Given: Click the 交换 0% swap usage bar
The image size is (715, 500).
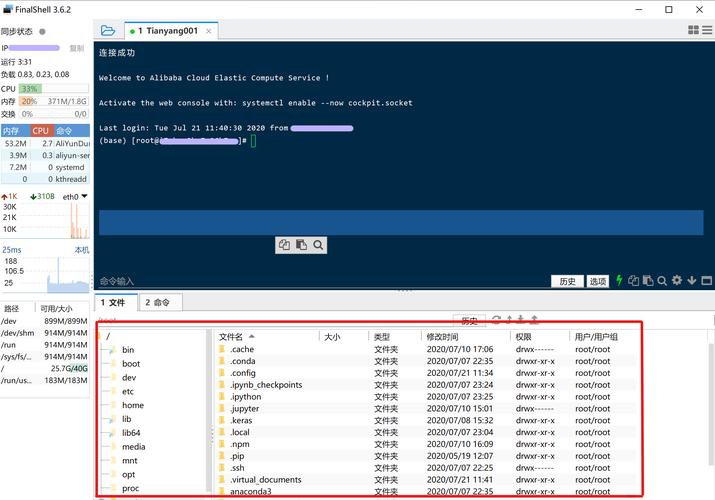Looking at the screenshot, I should click(x=54, y=114).
